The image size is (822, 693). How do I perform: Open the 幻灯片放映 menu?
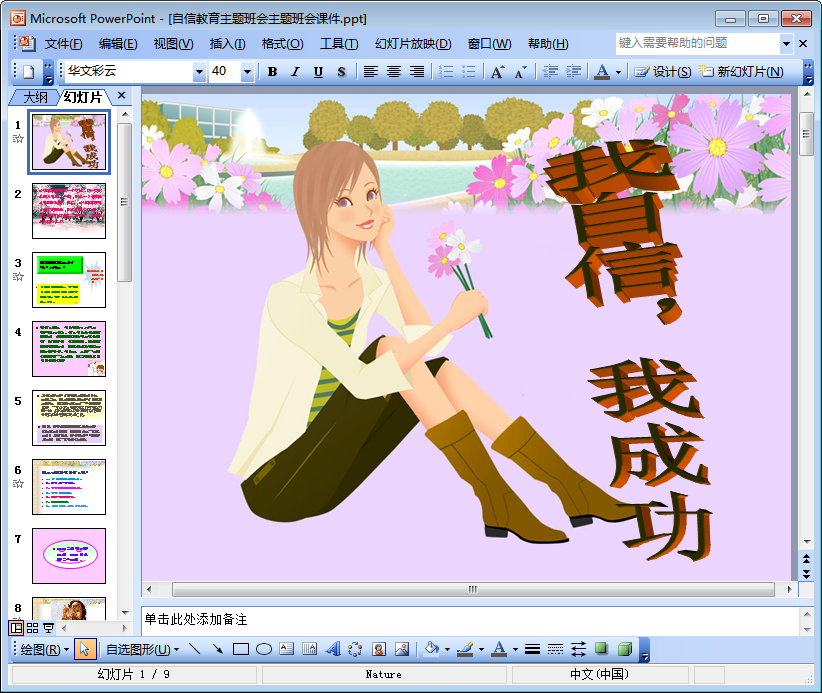pos(413,44)
